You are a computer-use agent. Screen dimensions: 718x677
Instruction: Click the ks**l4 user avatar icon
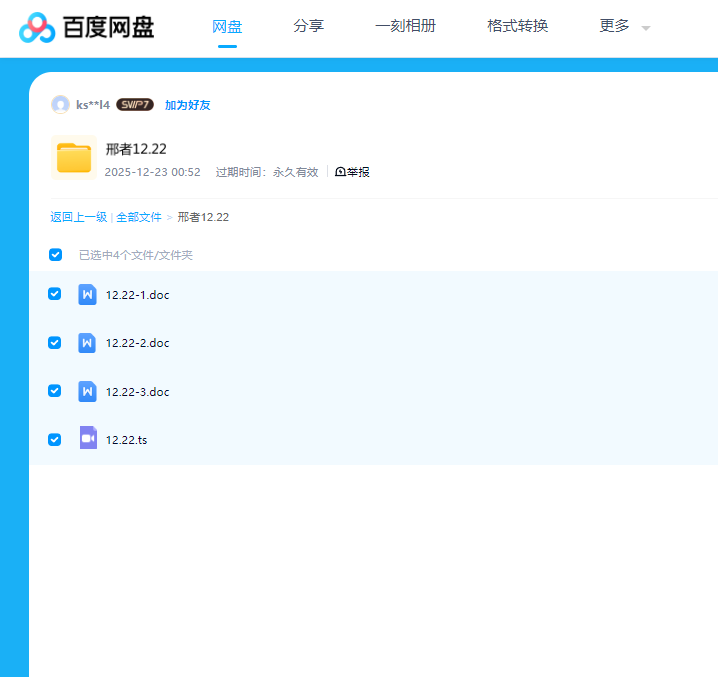point(60,105)
